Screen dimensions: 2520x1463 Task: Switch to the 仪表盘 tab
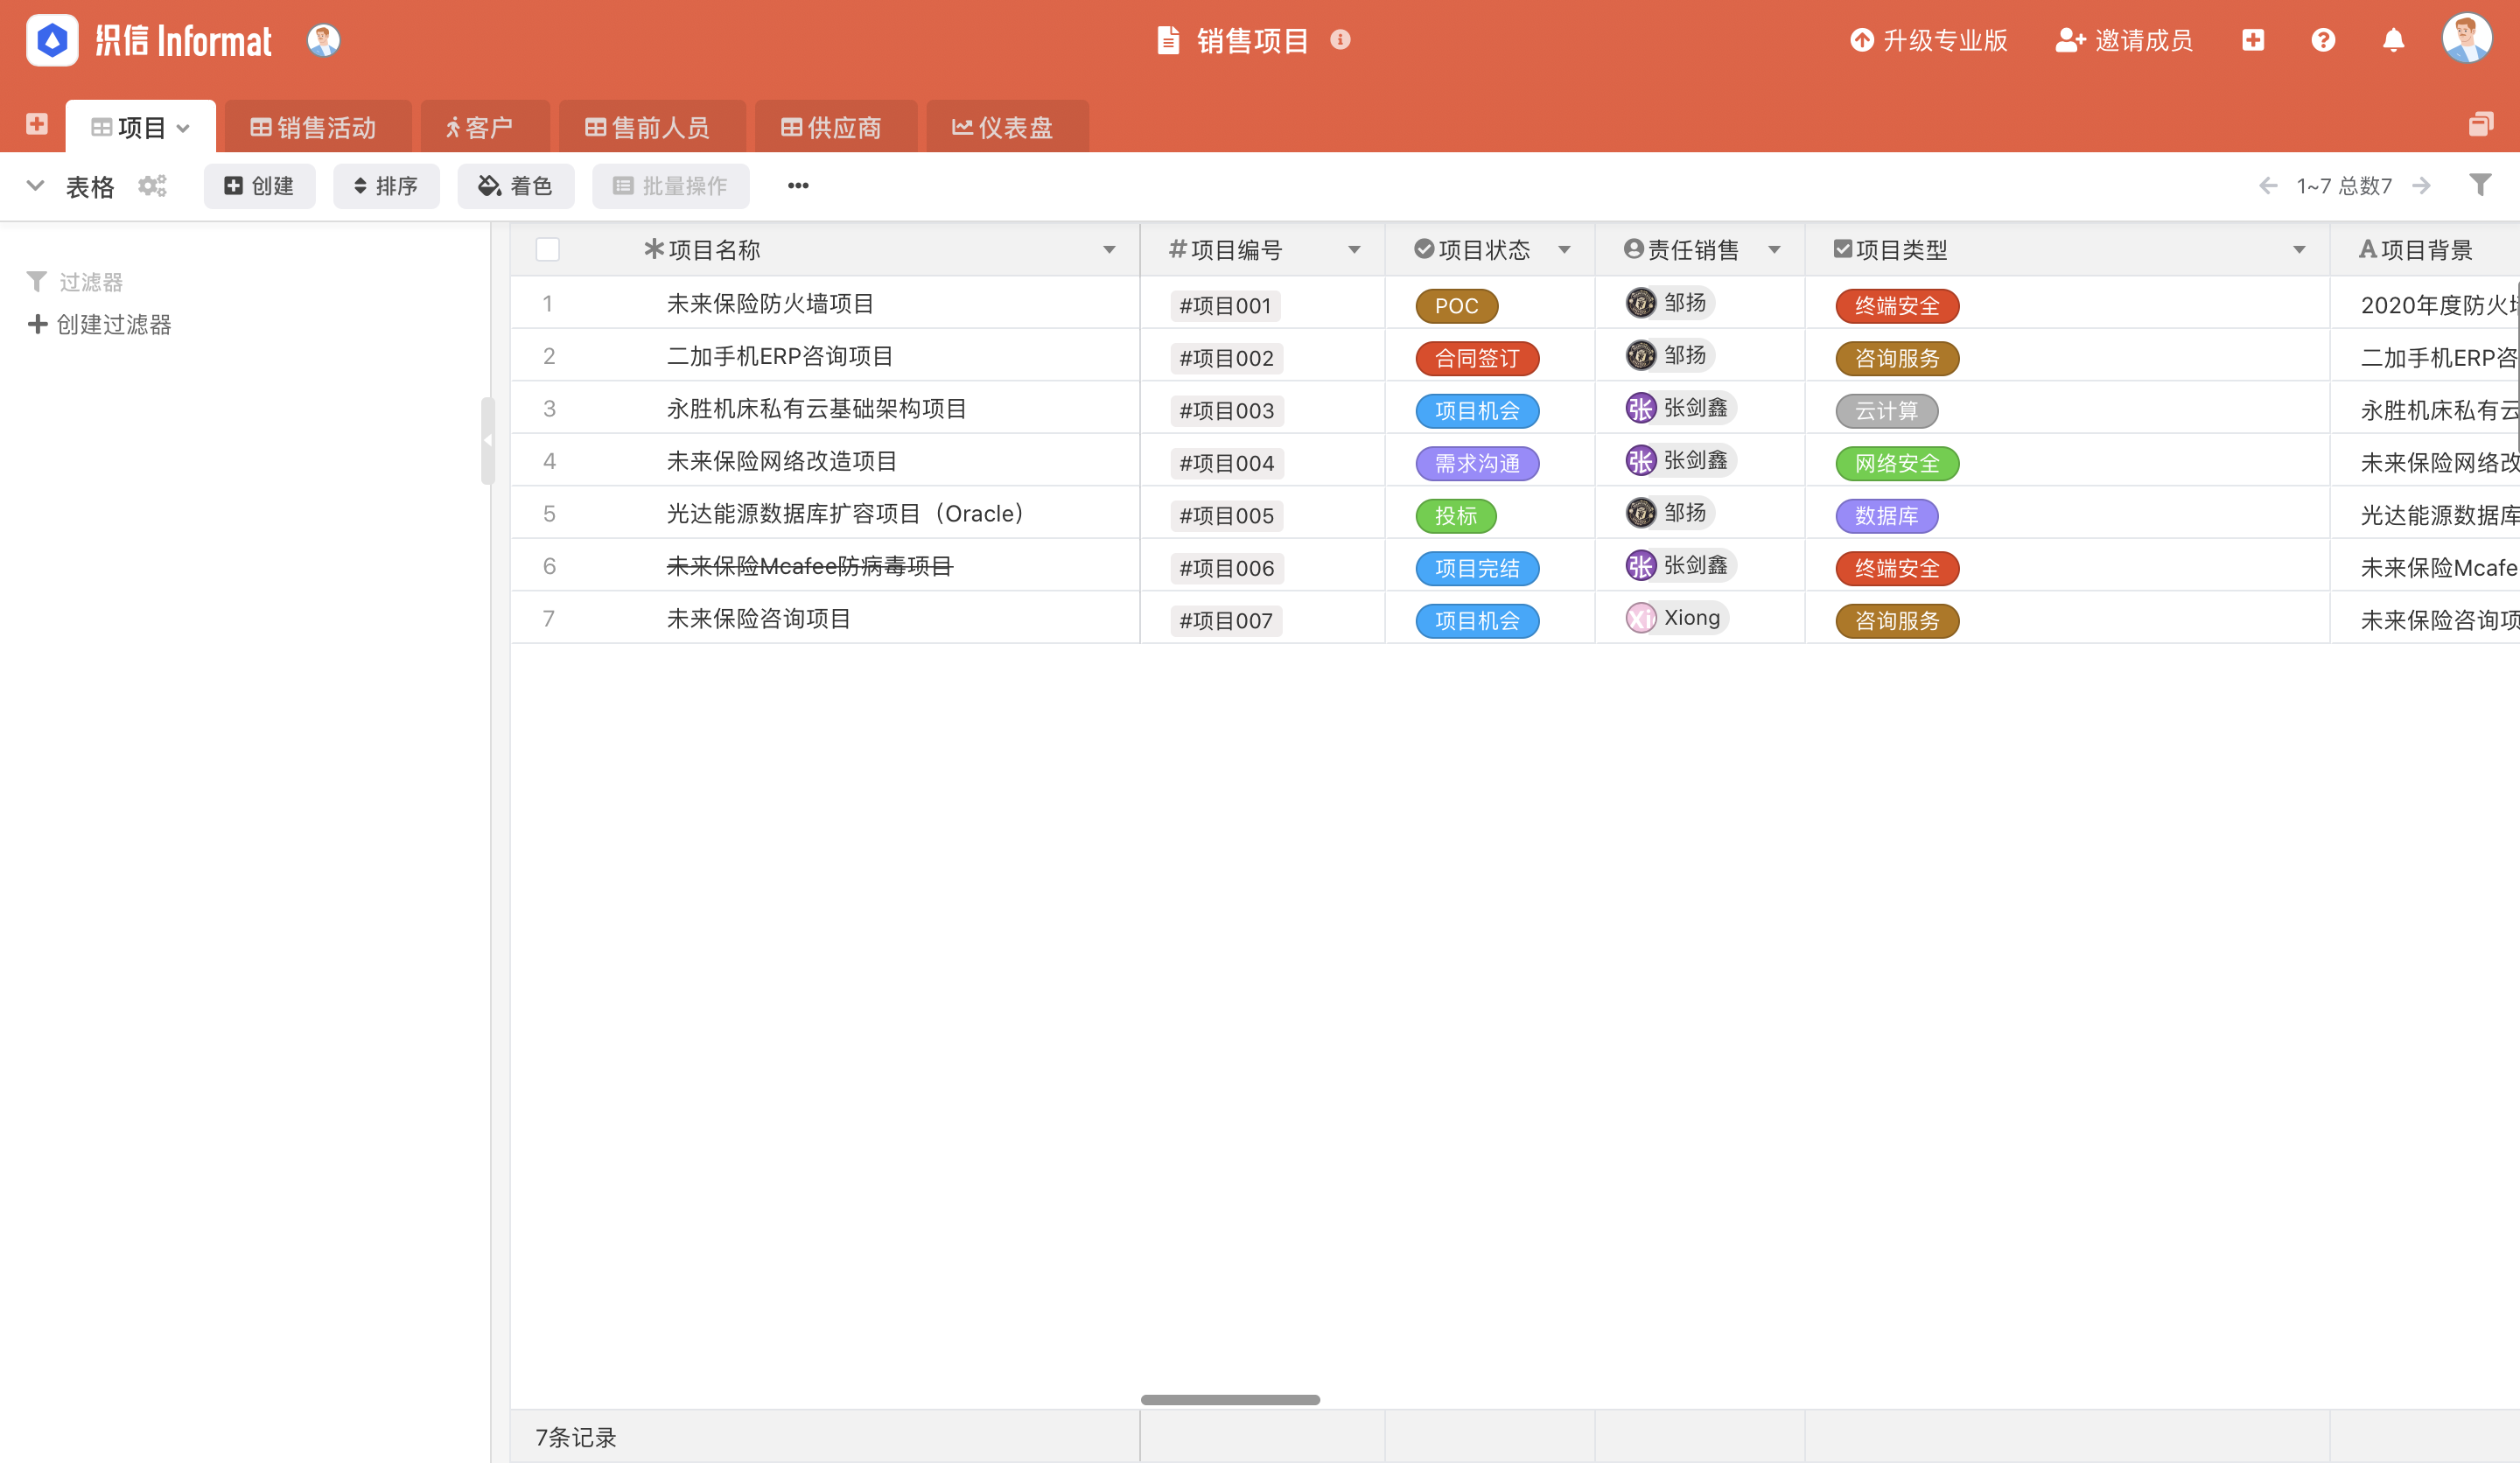click(1006, 126)
